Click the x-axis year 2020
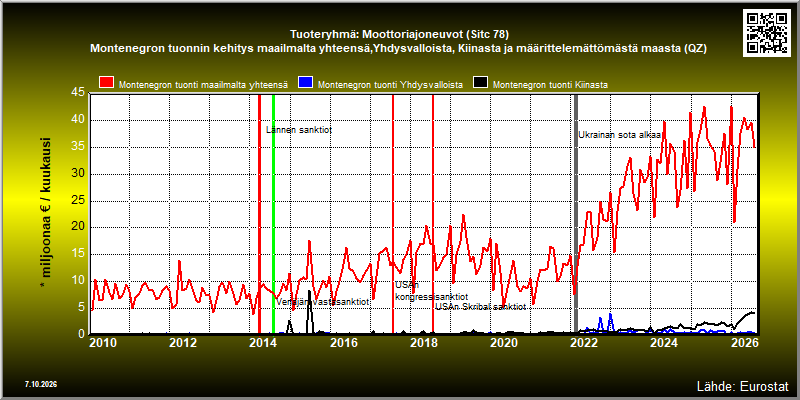Image resolution: width=800 pixels, height=400 pixels. tap(504, 342)
